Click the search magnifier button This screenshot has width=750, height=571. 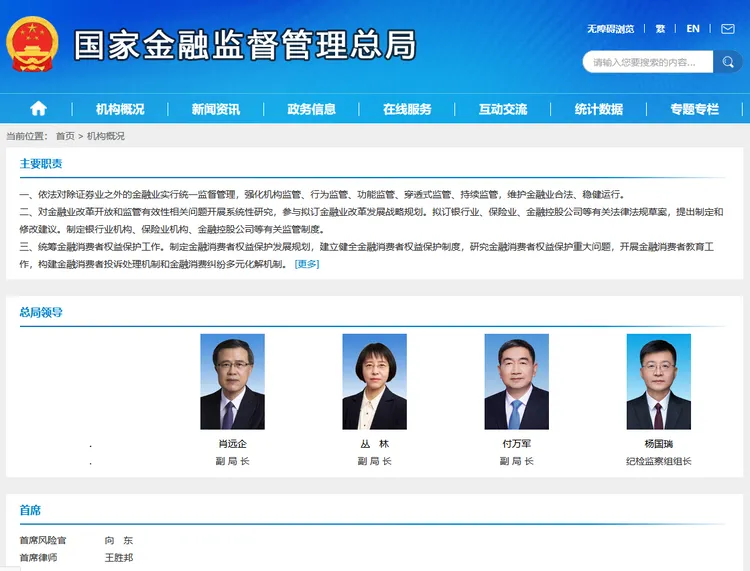point(728,62)
